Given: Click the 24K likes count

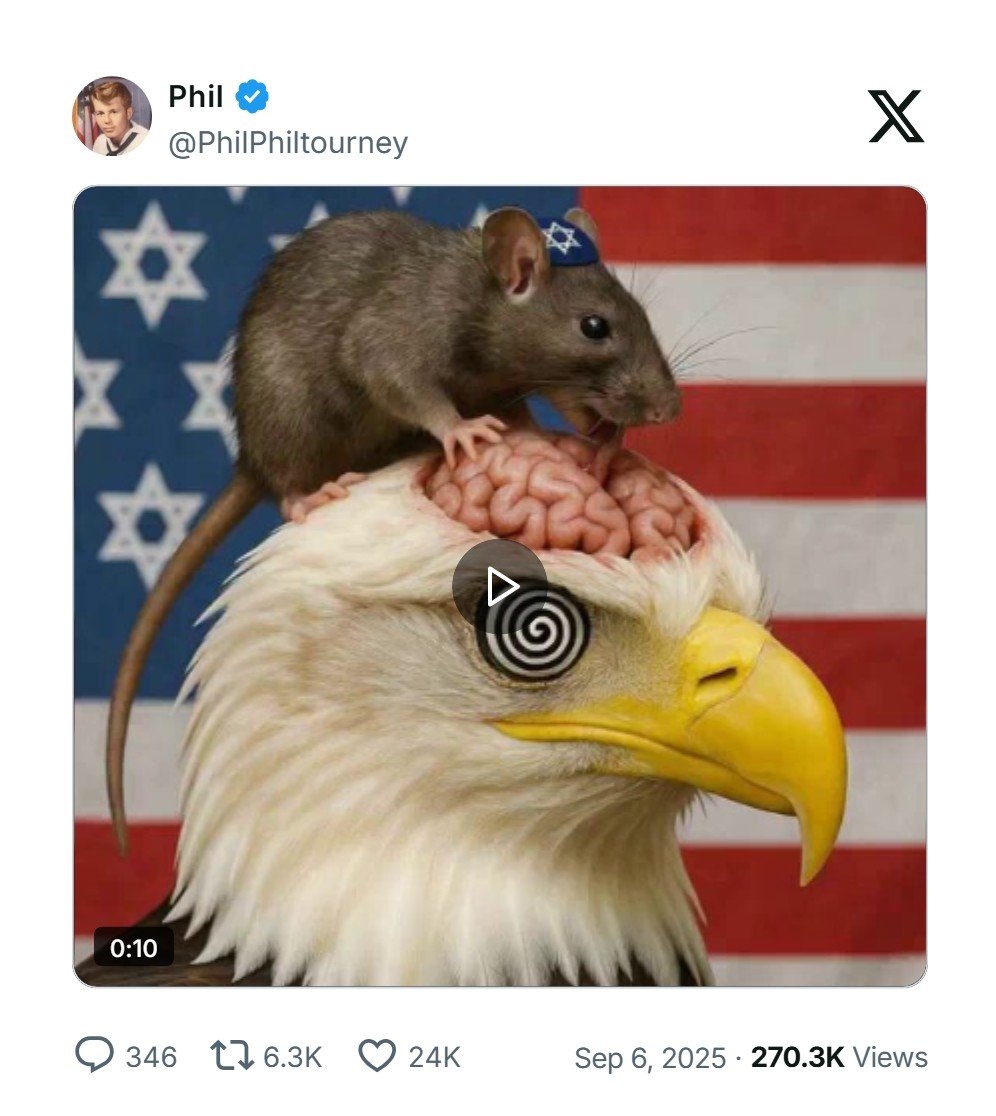Looking at the screenshot, I should tap(434, 1057).
